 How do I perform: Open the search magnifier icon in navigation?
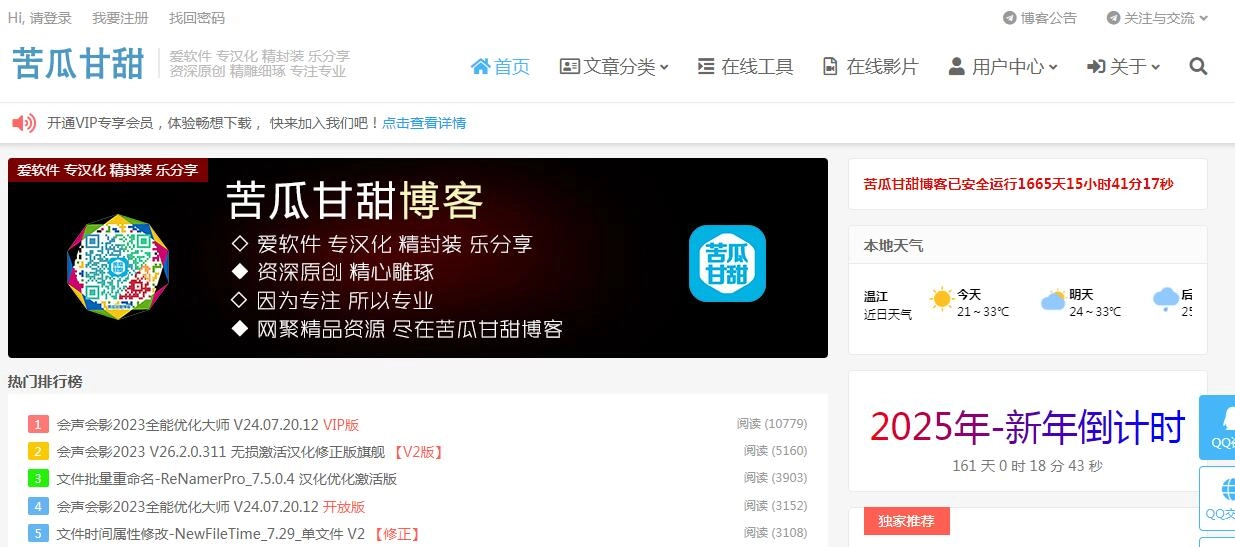click(1198, 67)
